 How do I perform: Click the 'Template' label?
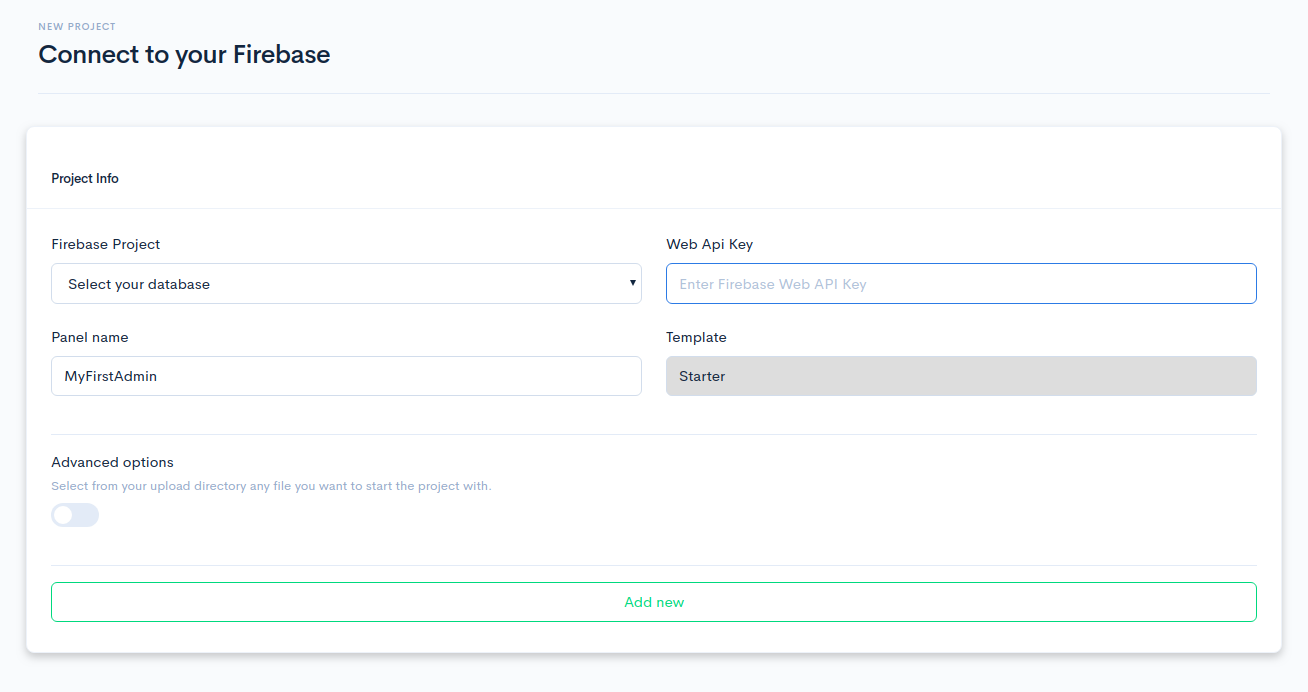pos(696,337)
